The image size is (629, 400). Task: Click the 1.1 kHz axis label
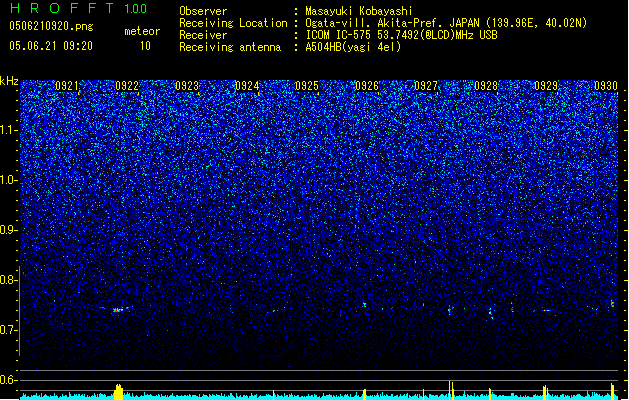pyautogui.click(x=9, y=130)
